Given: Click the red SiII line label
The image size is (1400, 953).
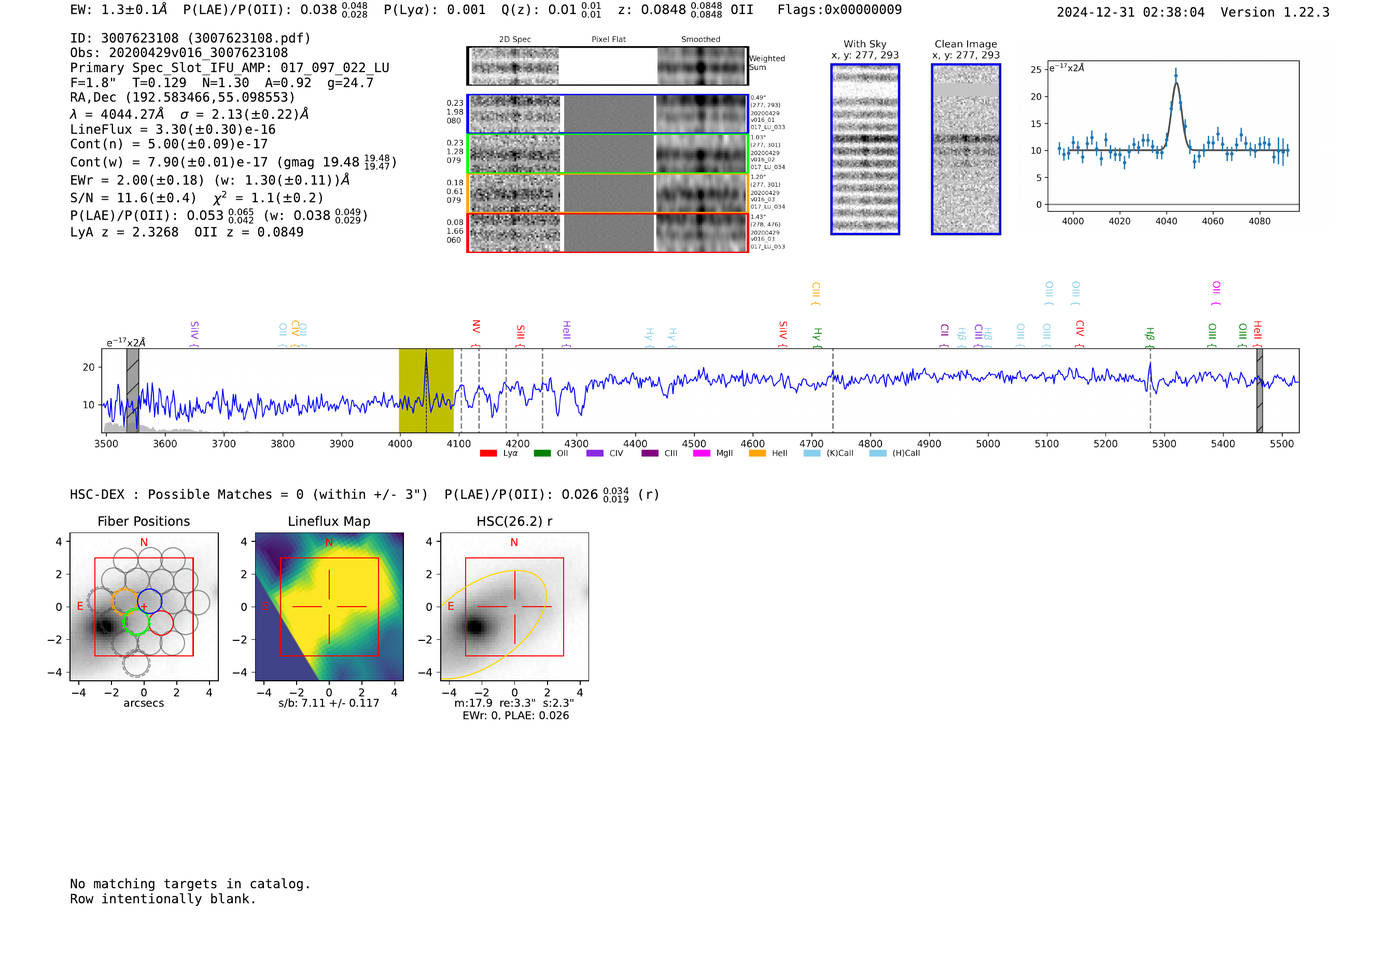Looking at the screenshot, I should pos(521,335).
